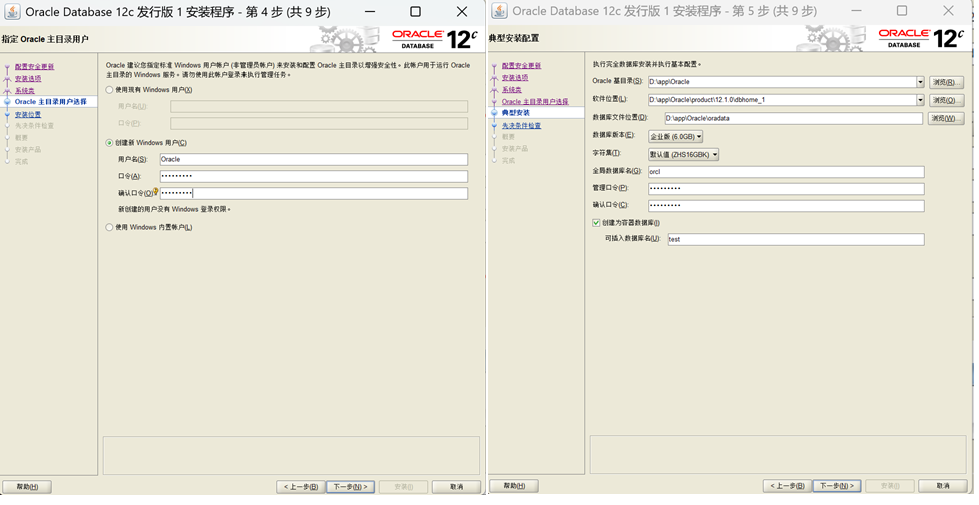
Task: Maximize the step 4 installer window
Action: (x=415, y=11)
